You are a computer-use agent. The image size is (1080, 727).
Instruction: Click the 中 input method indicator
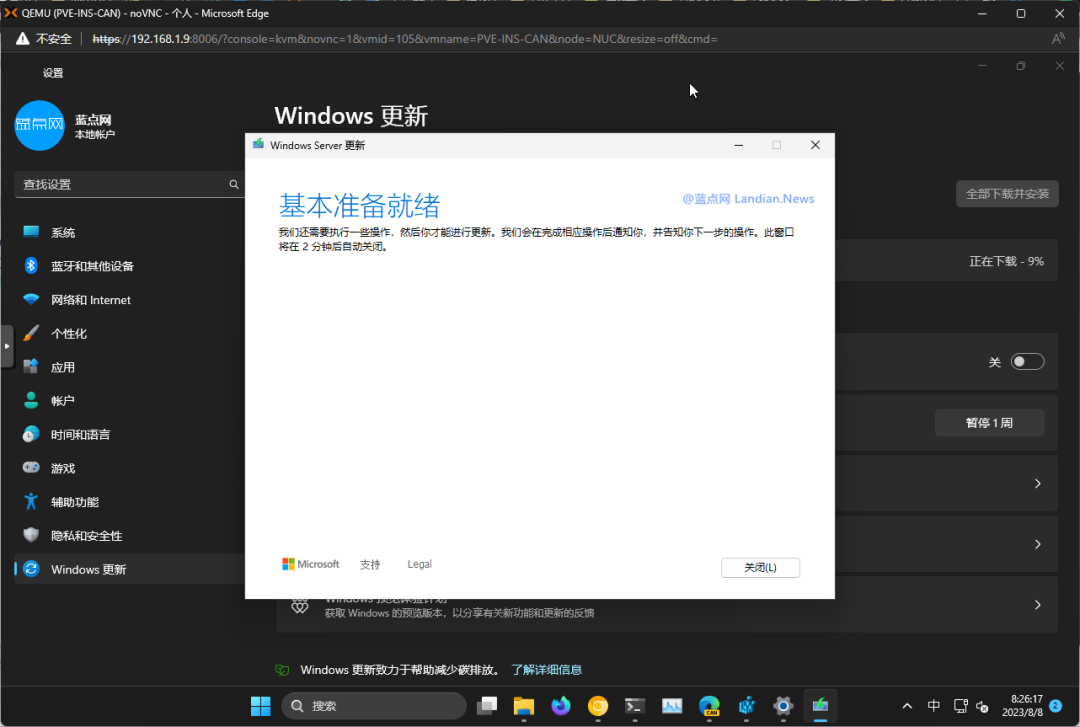(933, 706)
